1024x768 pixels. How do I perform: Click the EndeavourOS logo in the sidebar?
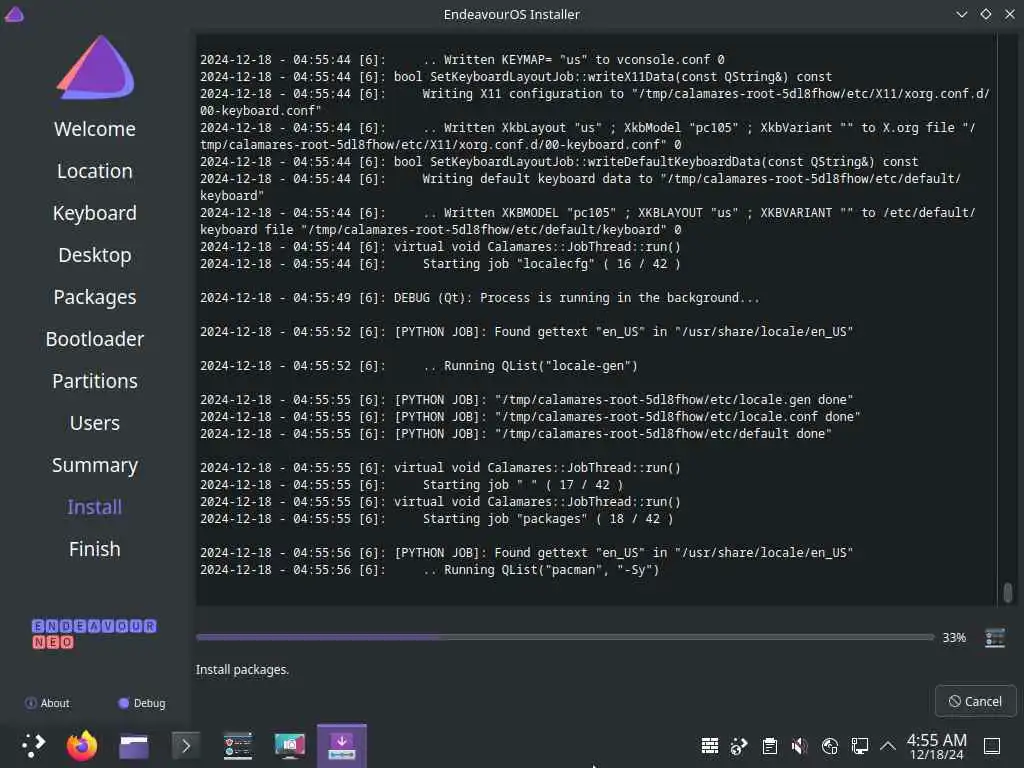[x=96, y=67]
